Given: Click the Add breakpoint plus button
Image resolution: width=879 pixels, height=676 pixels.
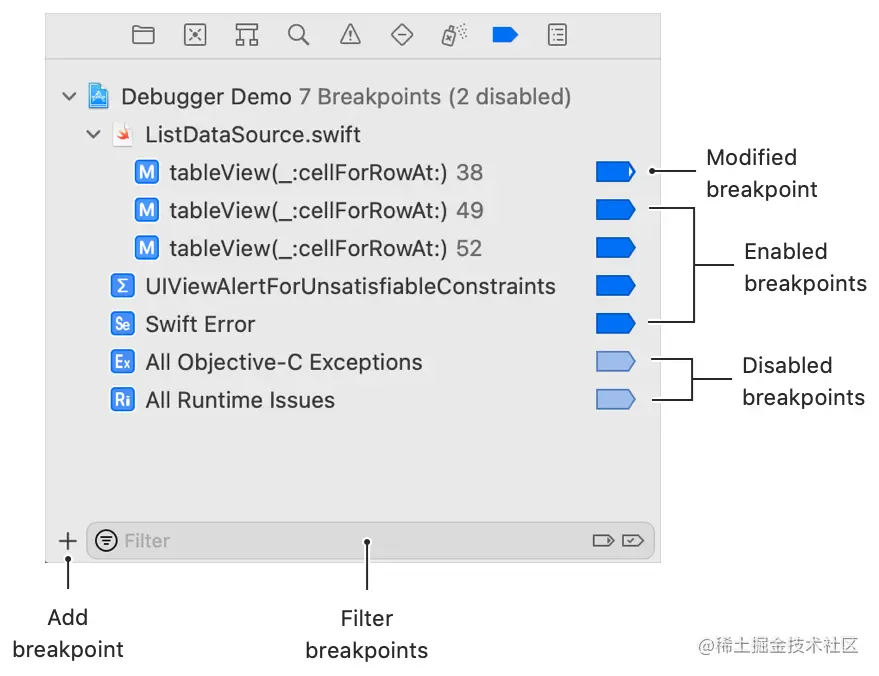Looking at the screenshot, I should tap(67, 541).
